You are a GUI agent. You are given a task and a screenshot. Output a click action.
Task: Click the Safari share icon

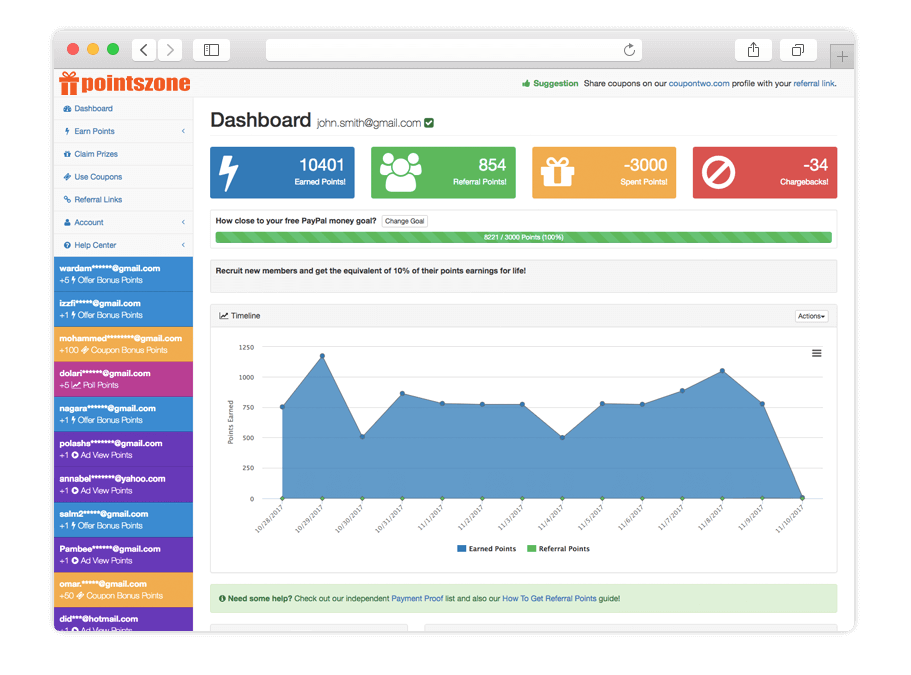tap(753, 50)
